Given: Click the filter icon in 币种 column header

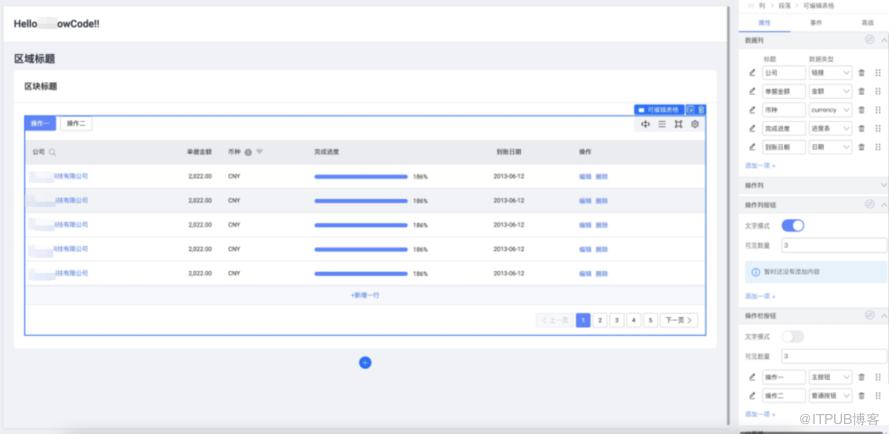Looking at the screenshot, I should [x=260, y=152].
